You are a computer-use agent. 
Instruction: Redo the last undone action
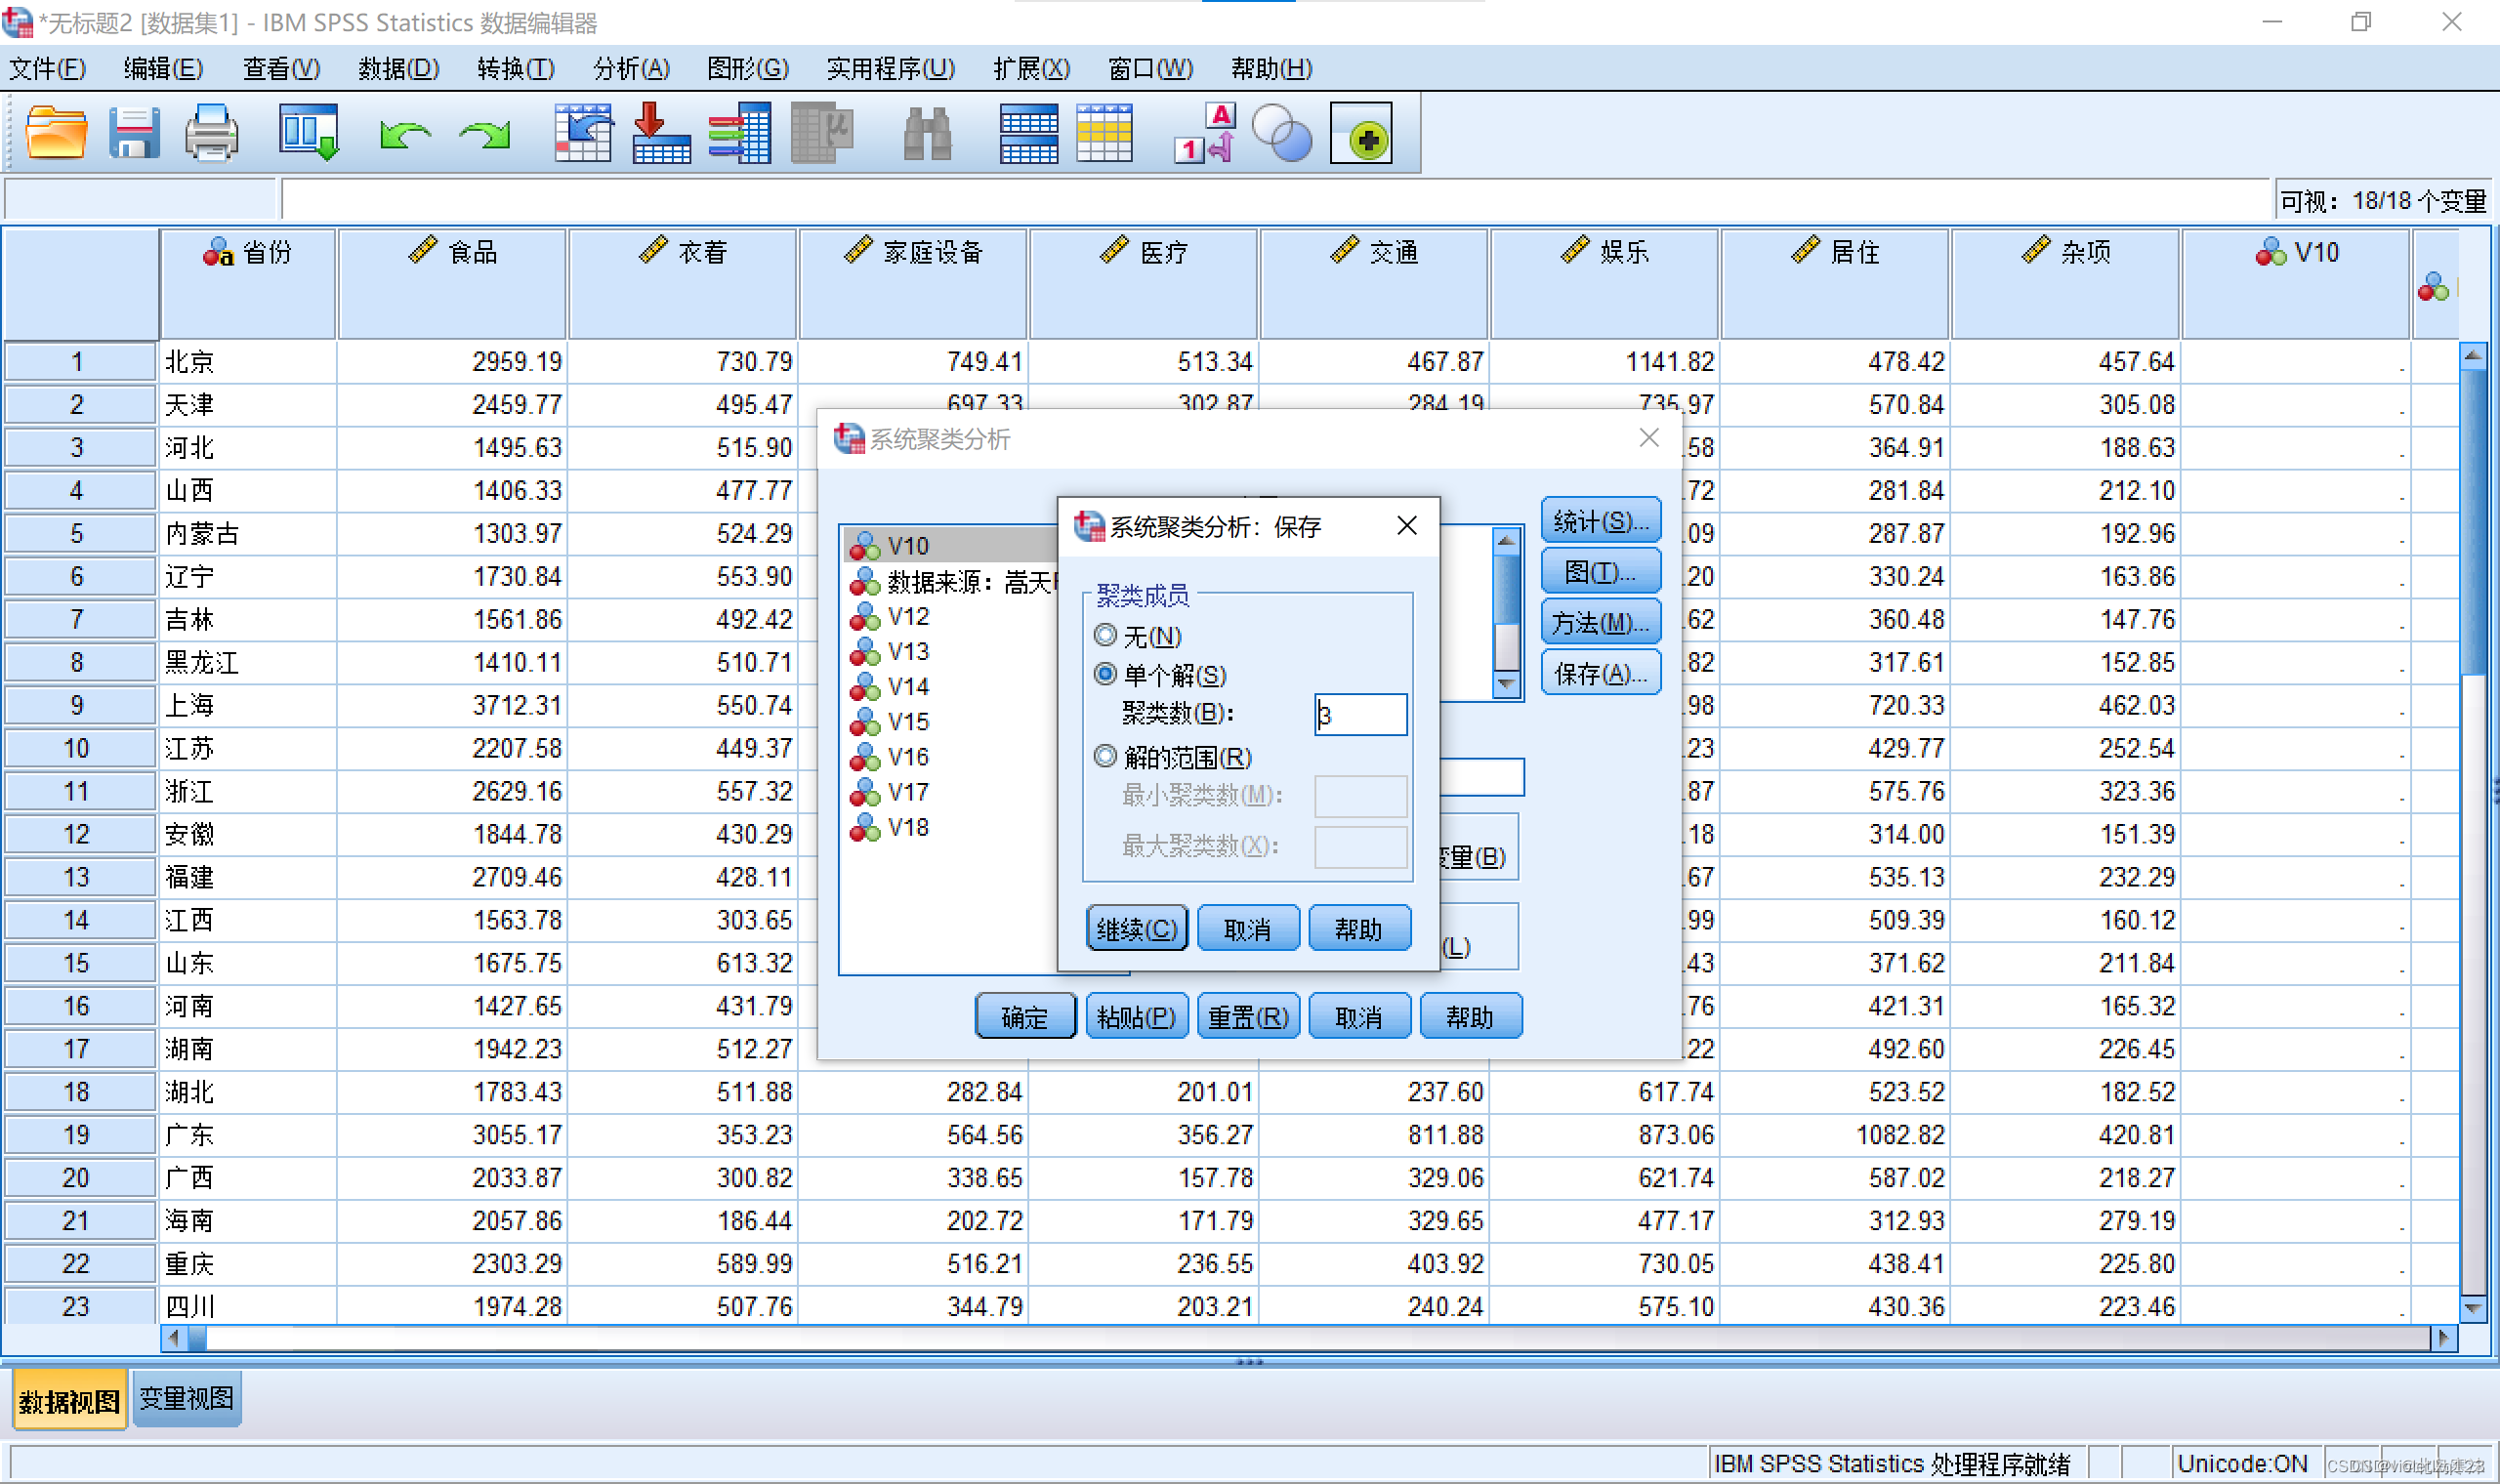[x=483, y=133]
